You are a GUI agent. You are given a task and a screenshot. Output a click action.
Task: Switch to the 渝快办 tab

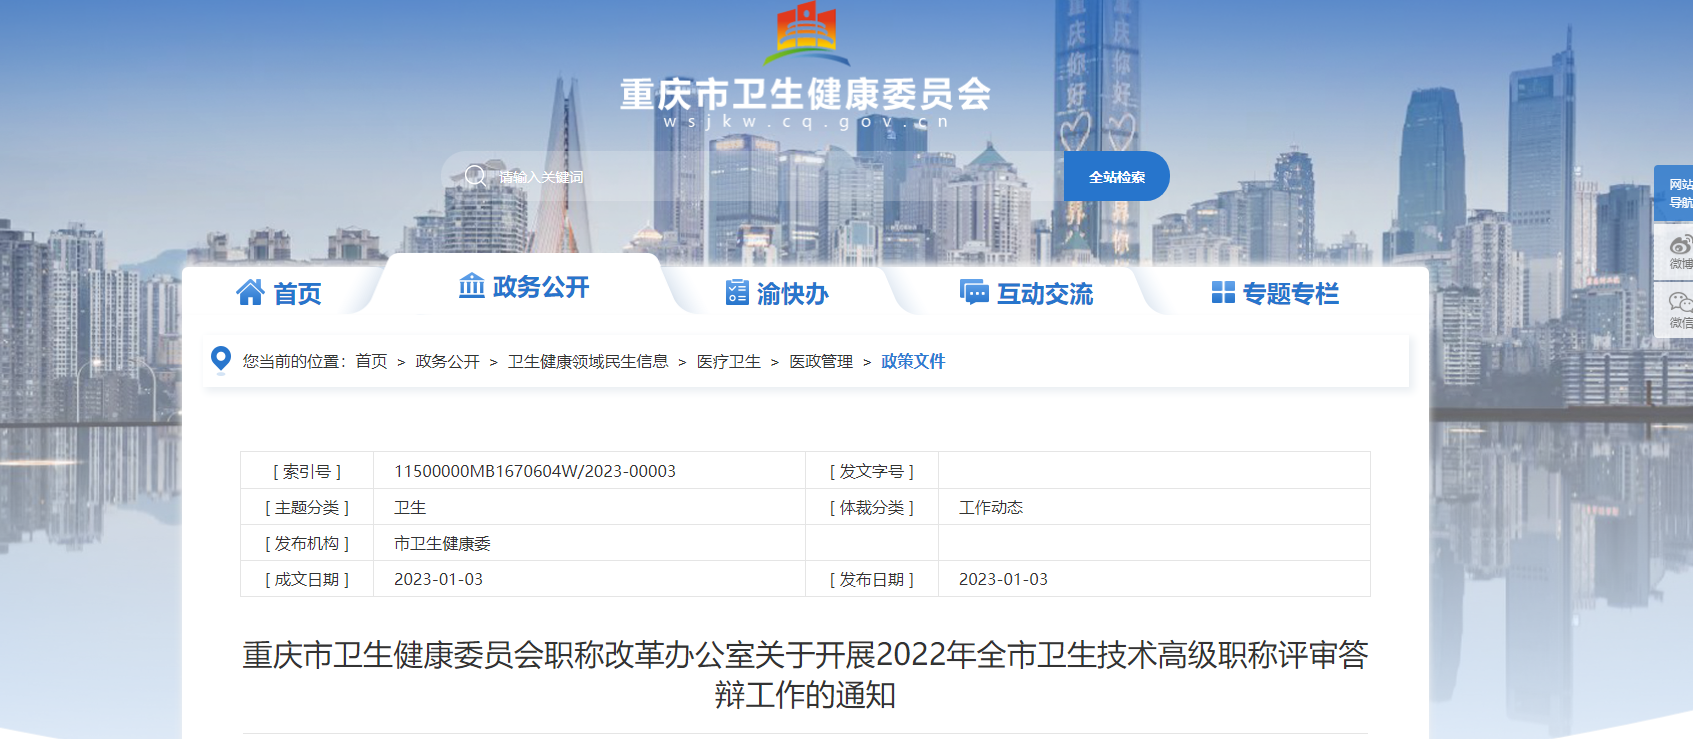coord(792,293)
